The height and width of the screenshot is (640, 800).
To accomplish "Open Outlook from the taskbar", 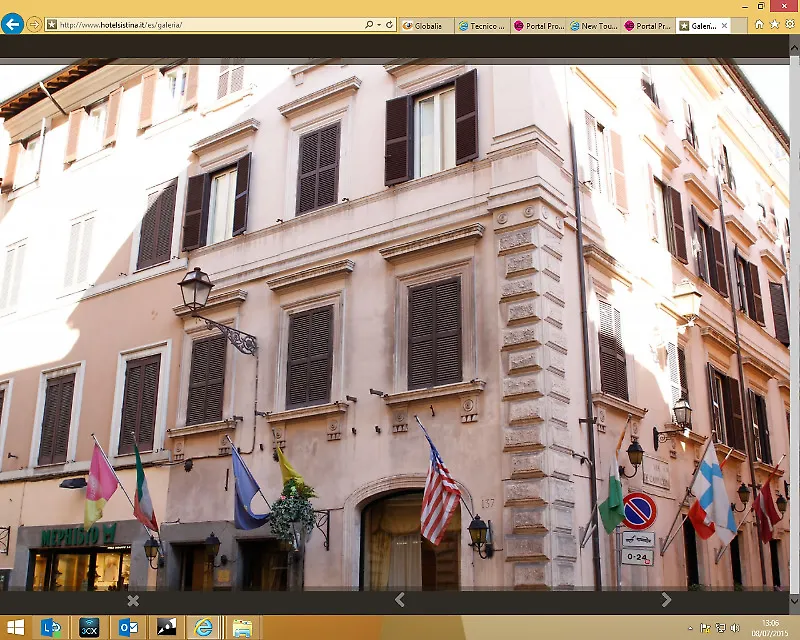I will [128, 628].
